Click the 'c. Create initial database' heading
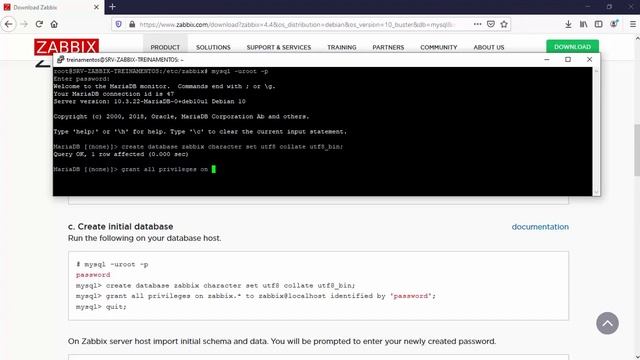Image resolution: width=640 pixels, height=360 pixels. tap(120, 227)
